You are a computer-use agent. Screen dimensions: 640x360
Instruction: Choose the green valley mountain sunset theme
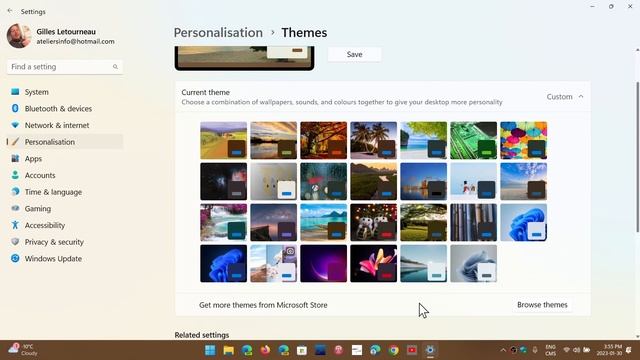[373, 182]
